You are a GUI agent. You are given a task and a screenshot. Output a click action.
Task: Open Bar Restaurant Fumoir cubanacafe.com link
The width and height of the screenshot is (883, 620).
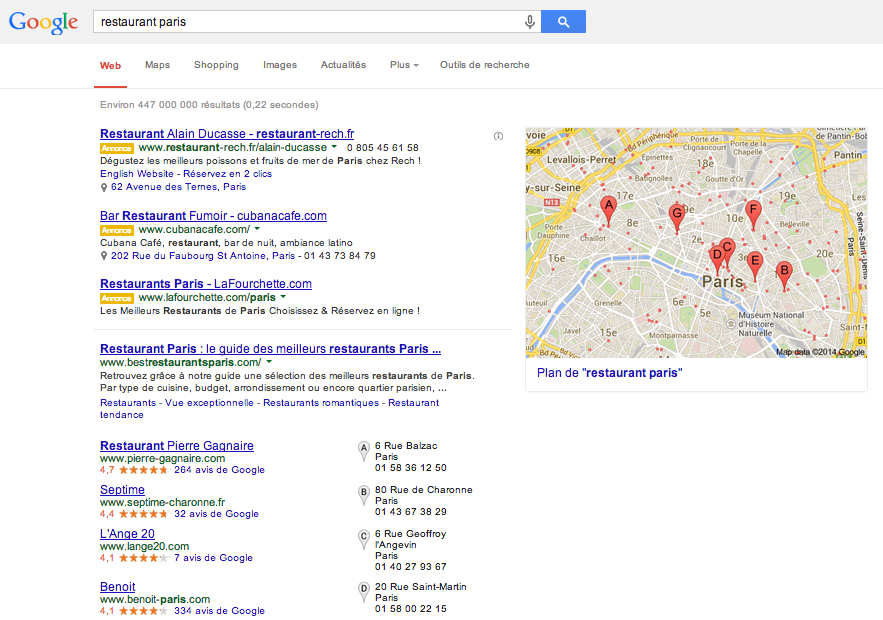click(x=213, y=216)
